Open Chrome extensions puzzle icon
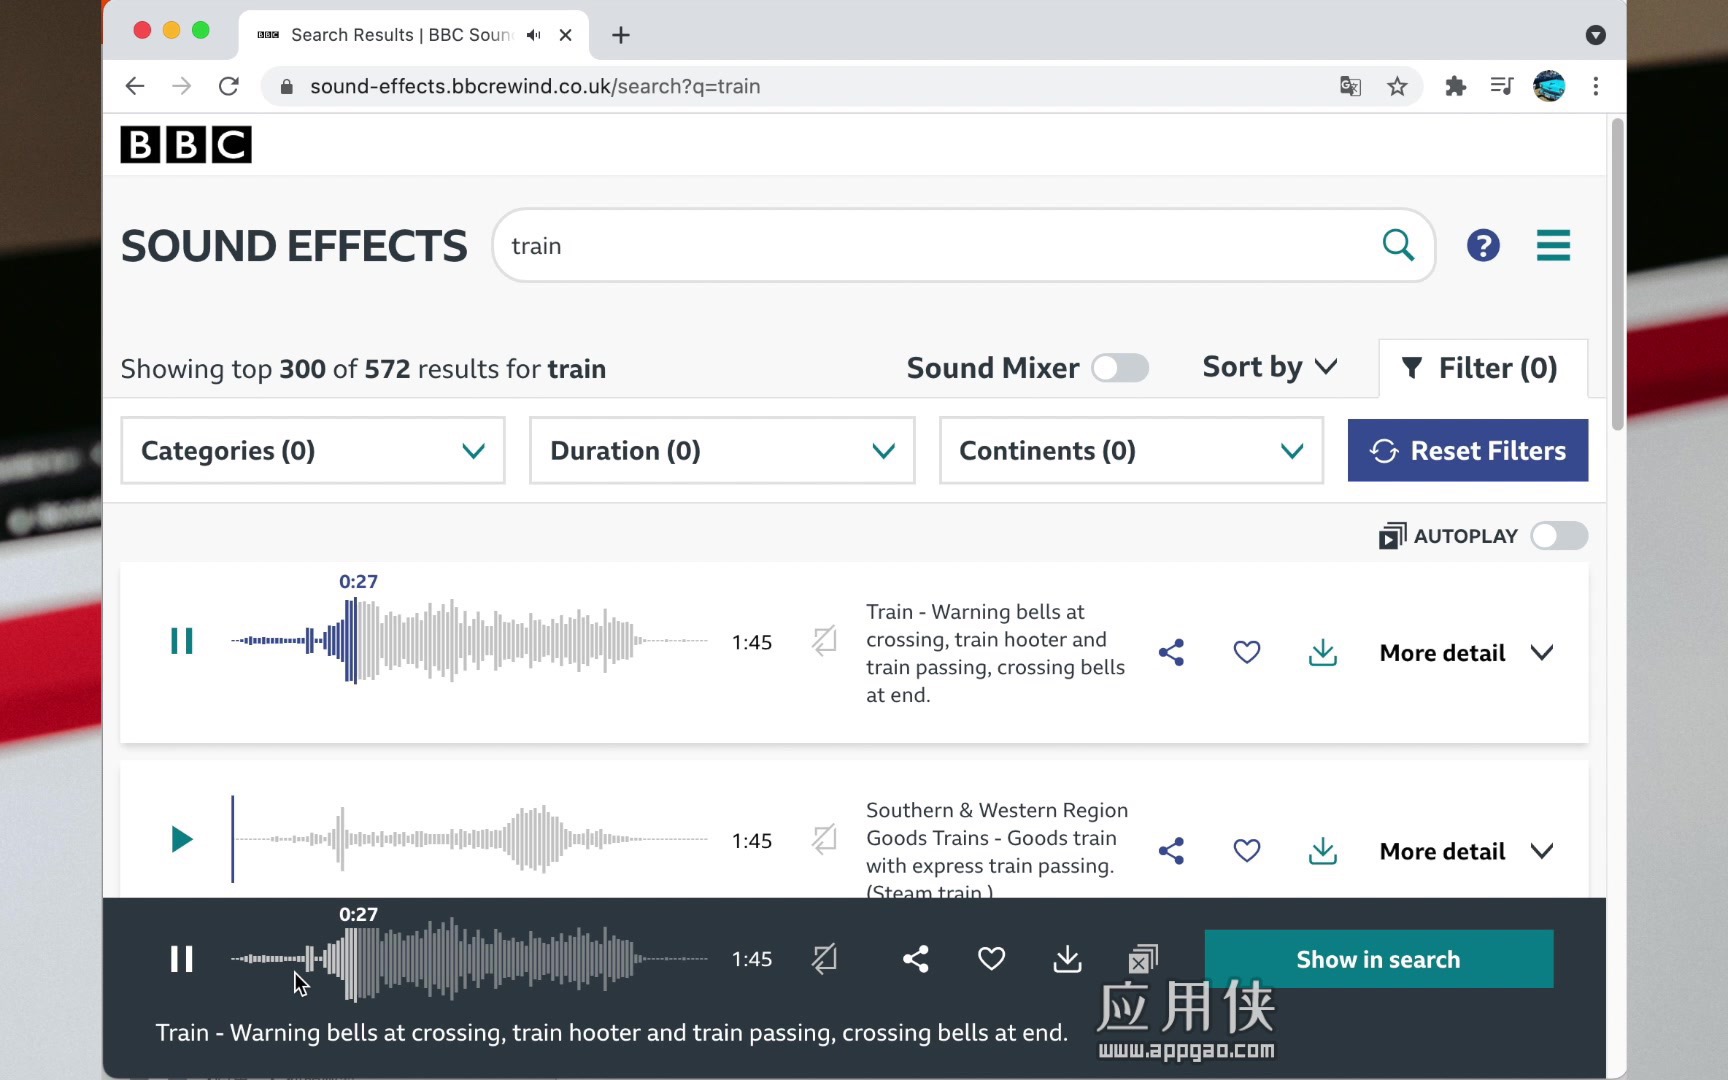Screen dimensions: 1728x1080 (x=1455, y=87)
